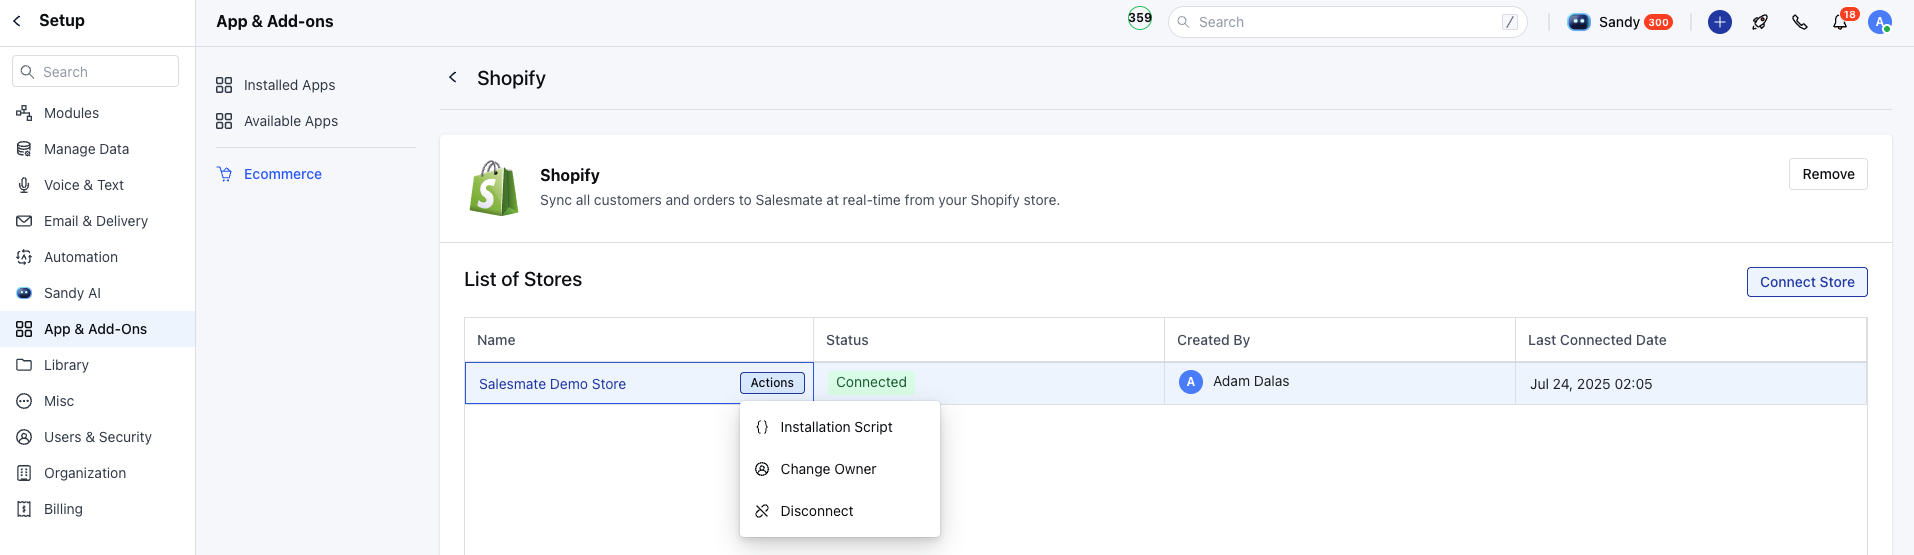Click the Sandy AI robot icon in the sidebar
This screenshot has width=1914, height=555.
click(x=24, y=293)
